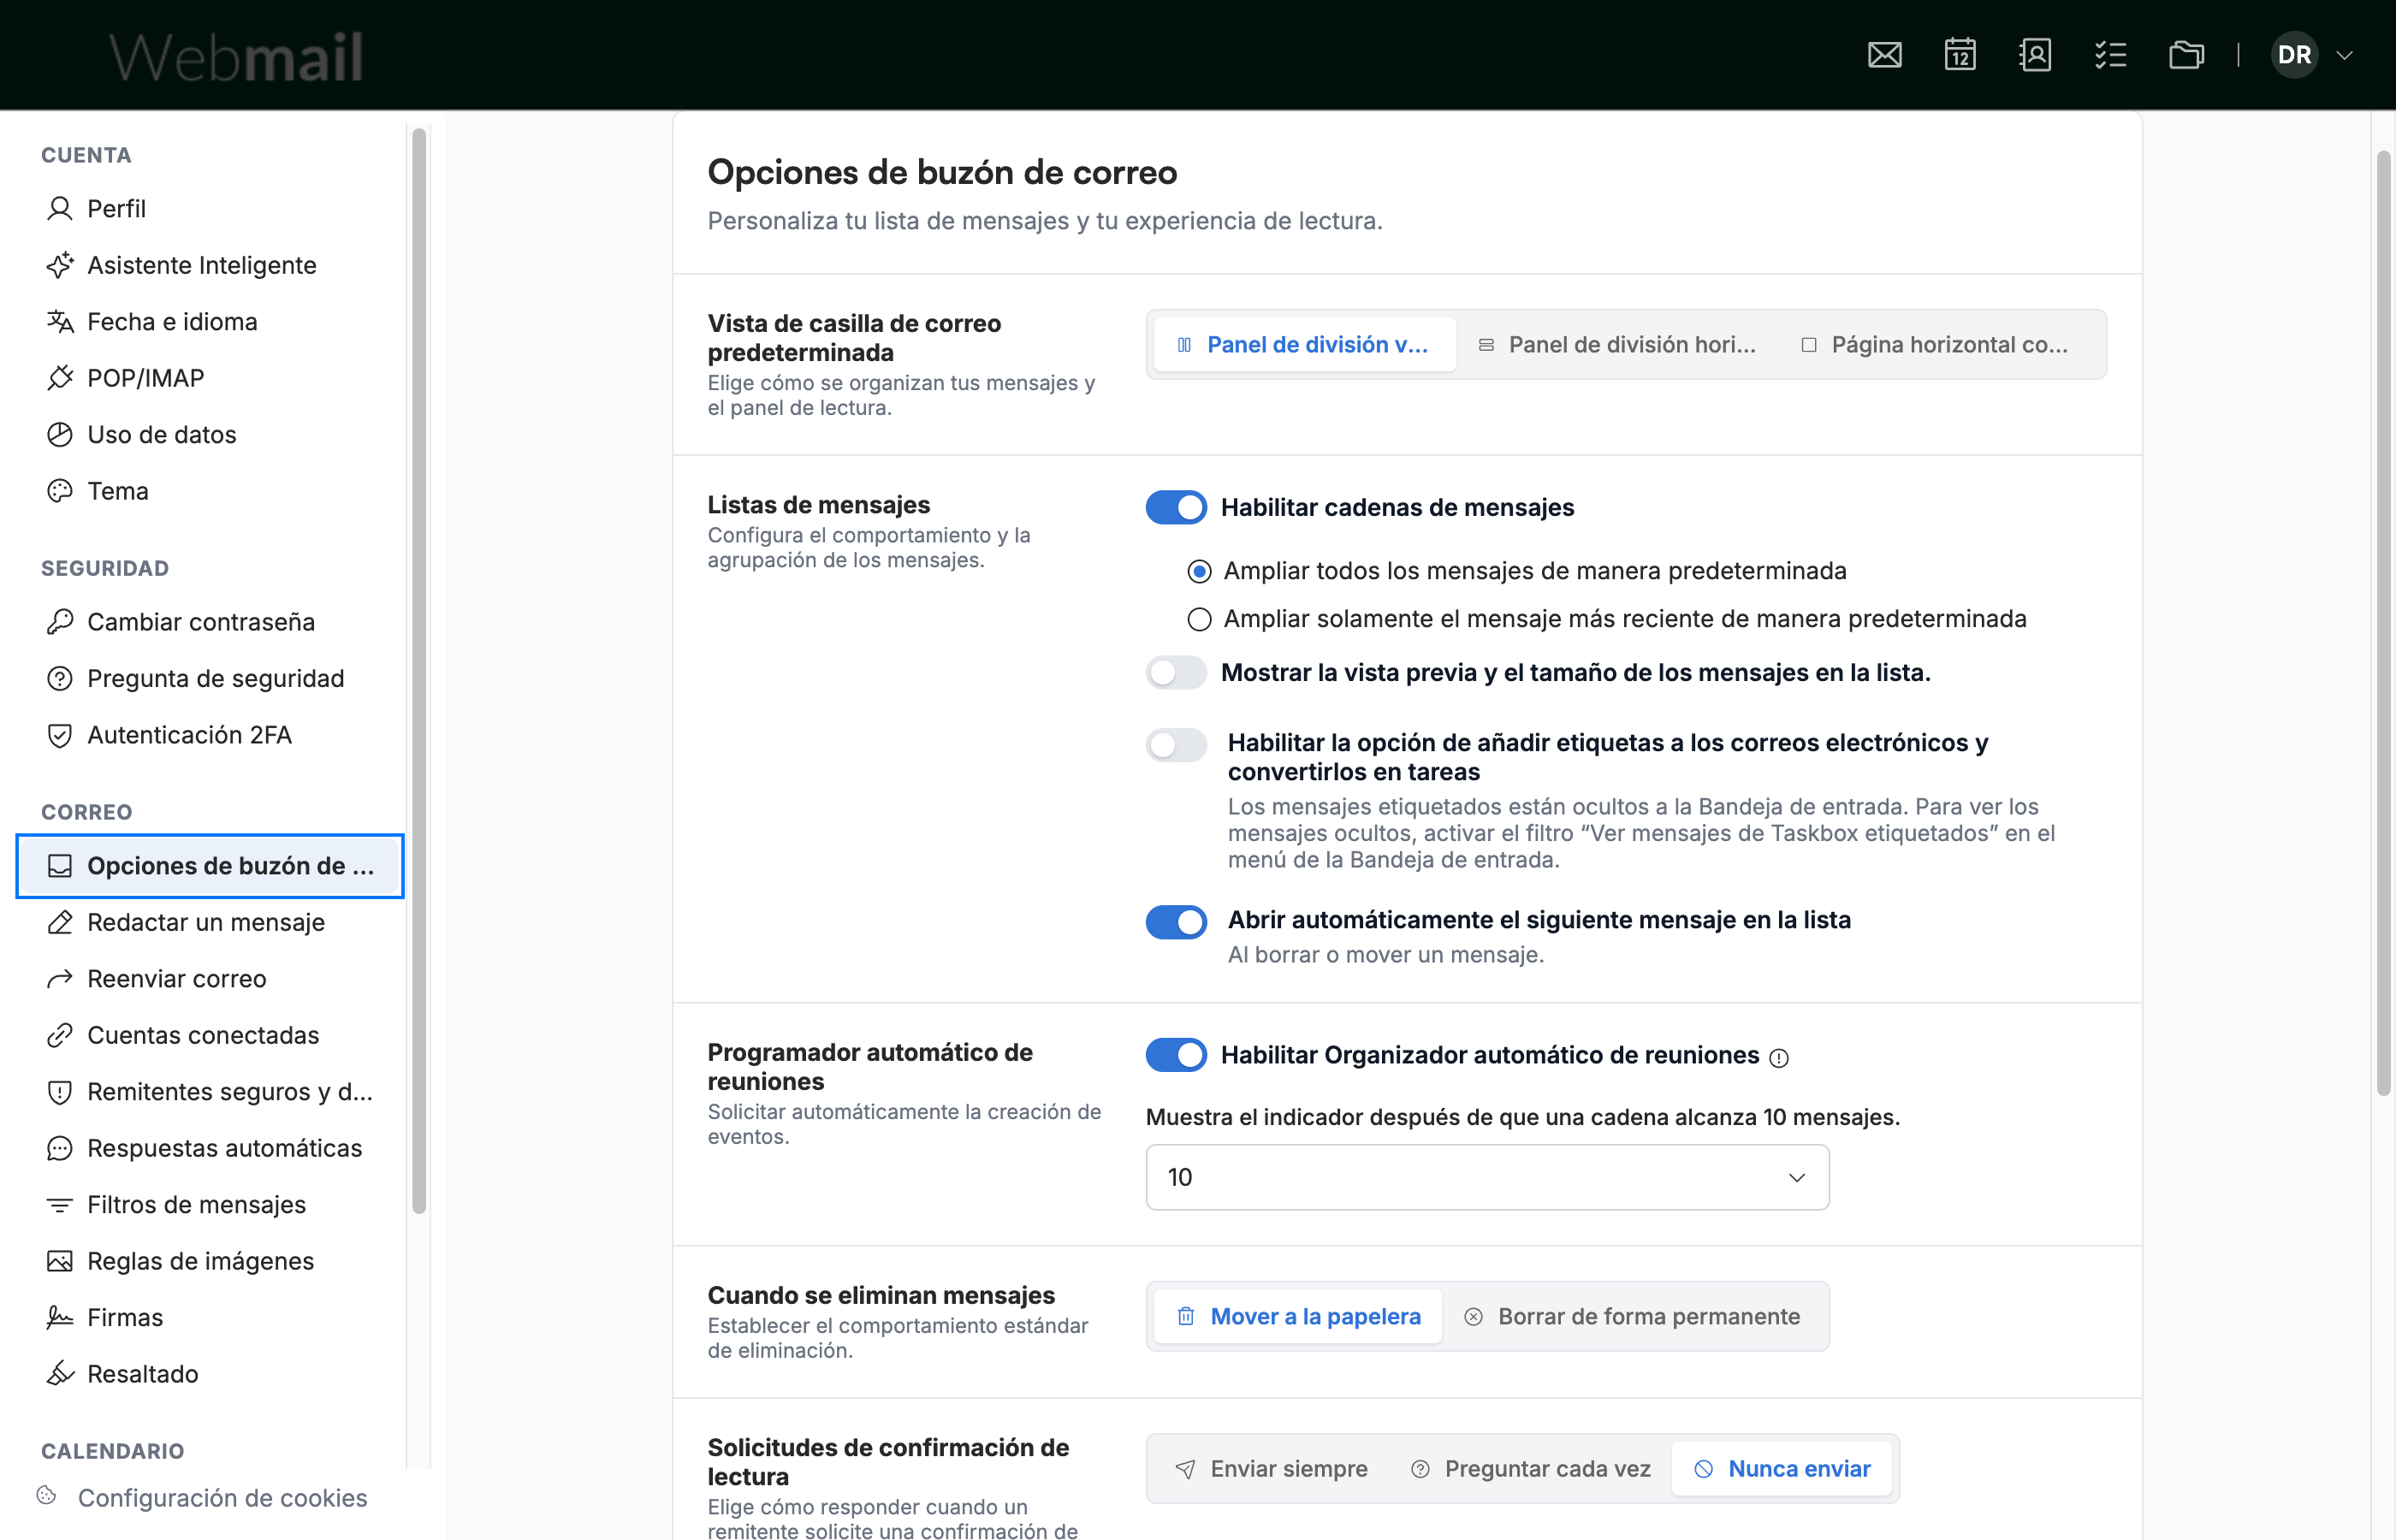
Task: Open the contacts icon in header
Action: [x=2035, y=55]
